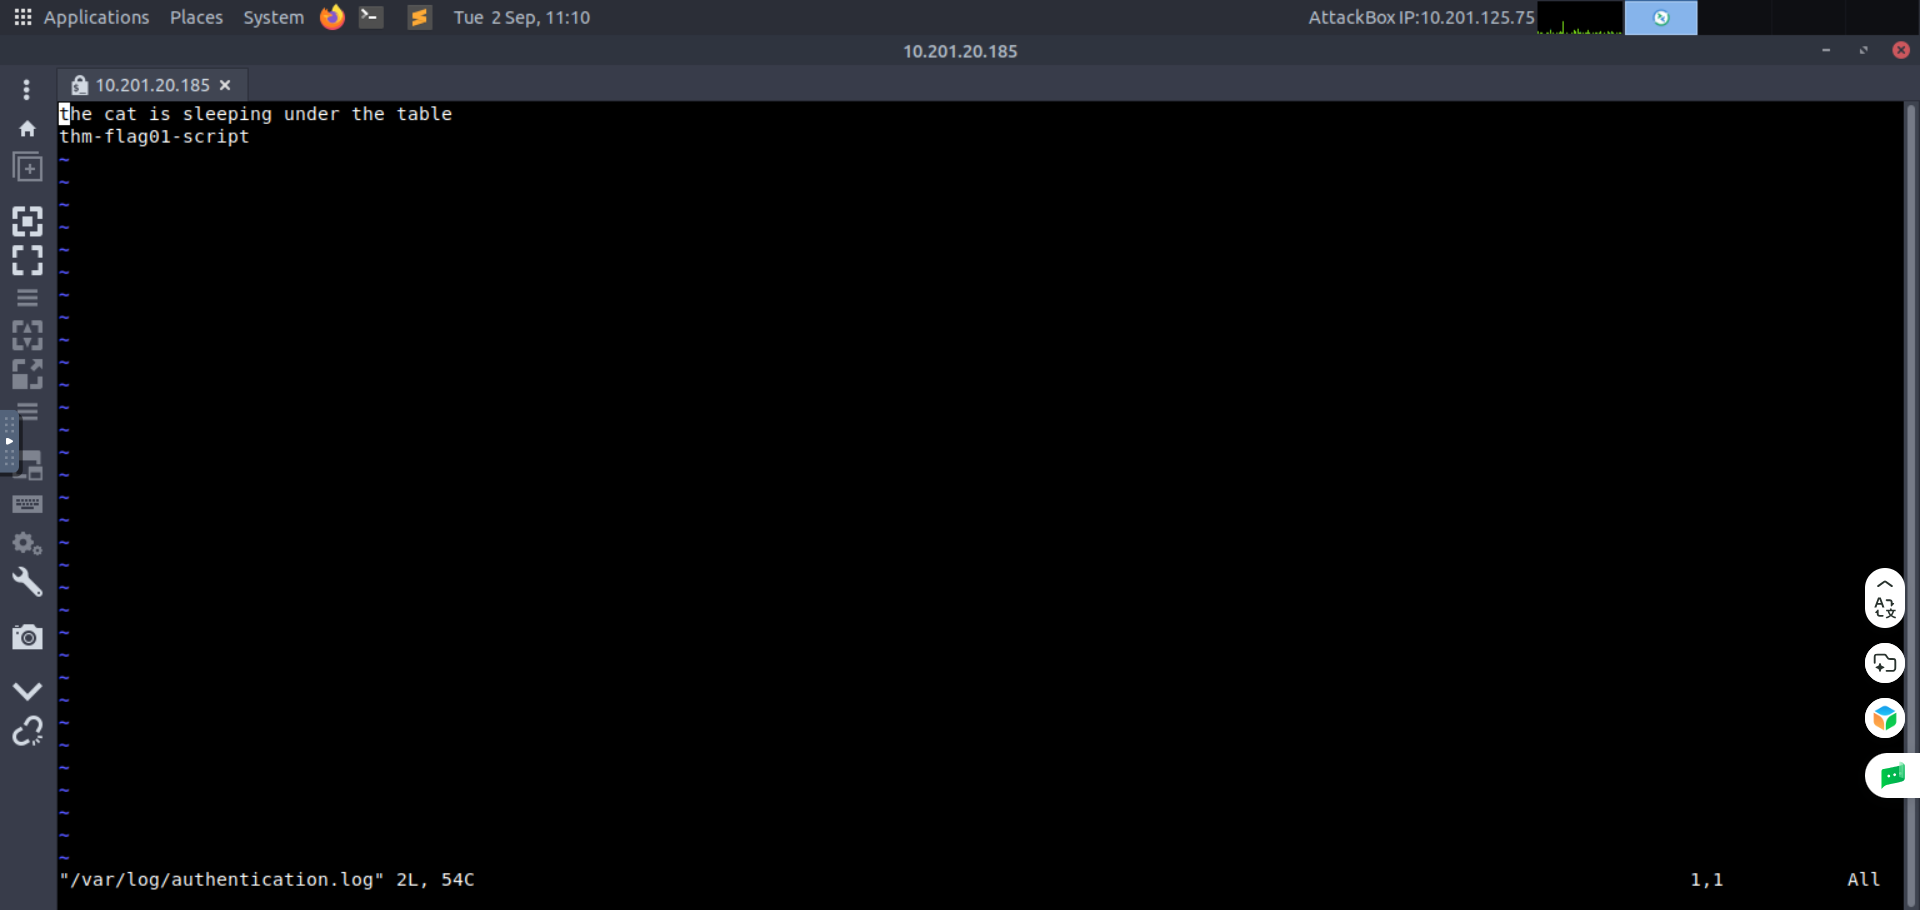This screenshot has height=910, width=1920.
Task: Open Sublime Text from the top panel
Action: point(420,17)
